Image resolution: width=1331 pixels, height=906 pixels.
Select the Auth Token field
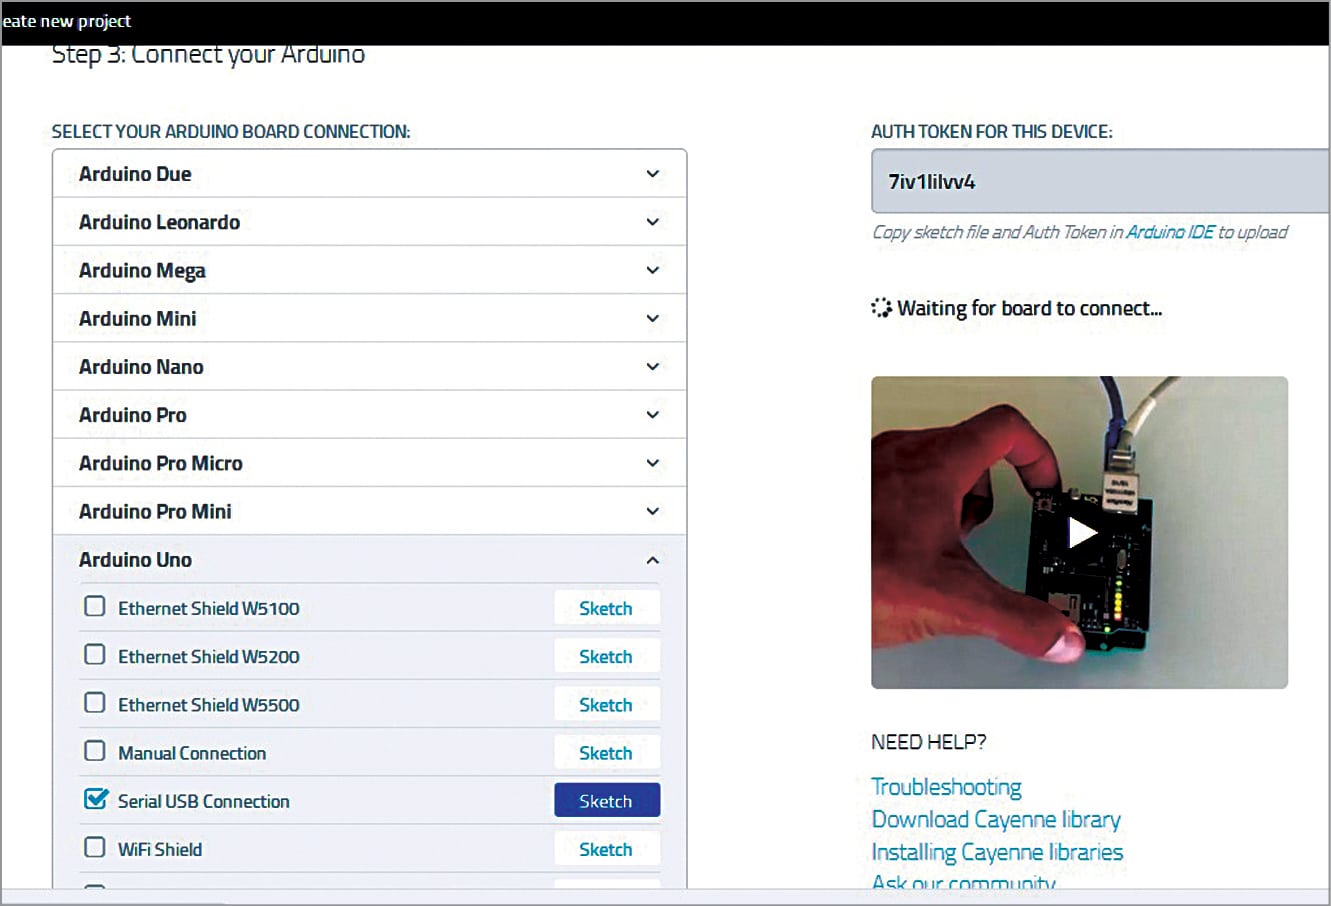1100,181
